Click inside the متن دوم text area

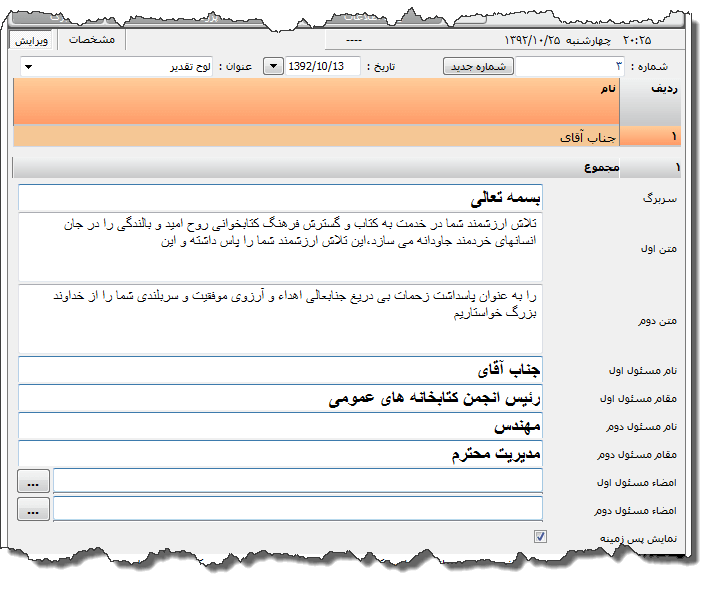pyautogui.click(x=280, y=319)
